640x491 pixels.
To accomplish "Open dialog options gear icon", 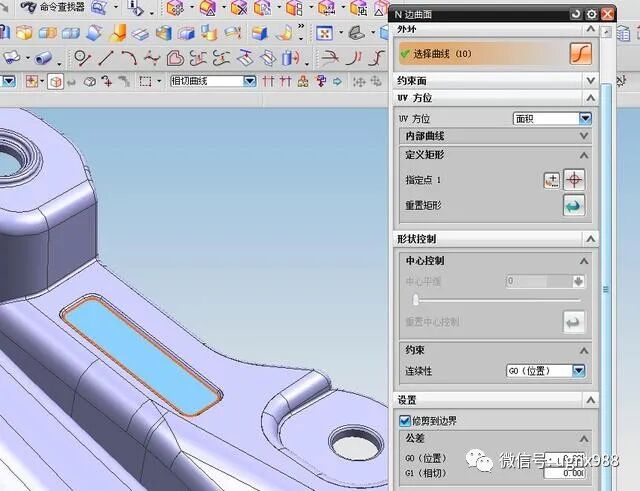I will (591, 14).
